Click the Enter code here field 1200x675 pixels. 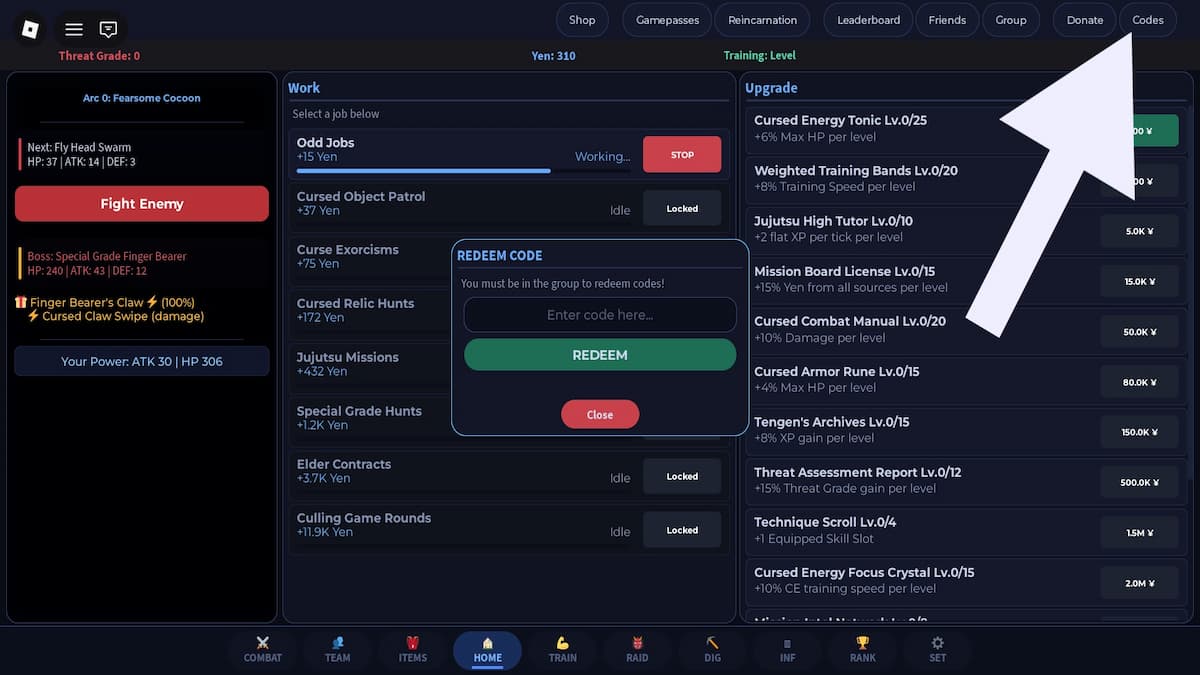click(x=600, y=315)
